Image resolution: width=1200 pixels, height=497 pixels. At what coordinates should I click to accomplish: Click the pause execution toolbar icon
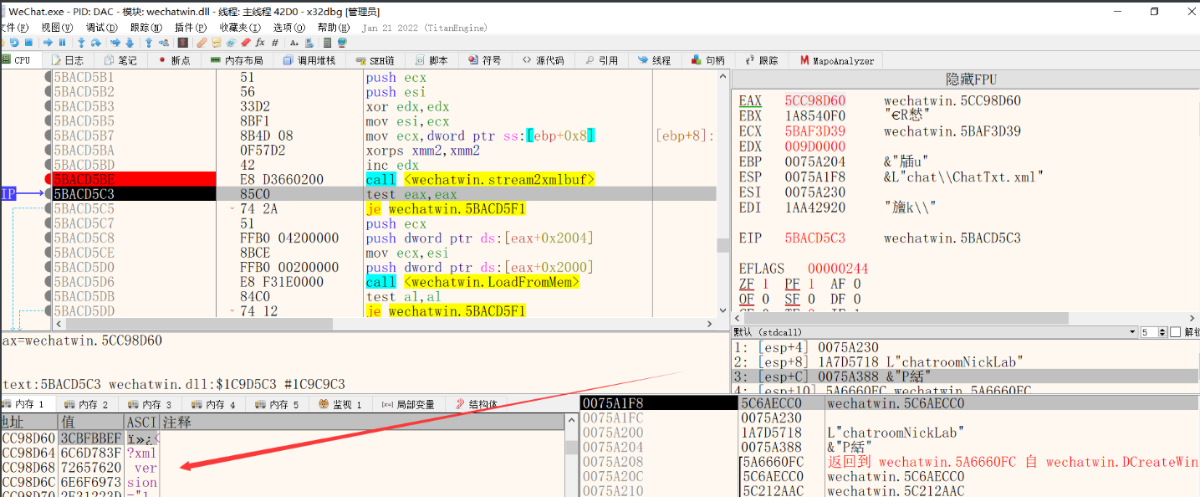[62, 43]
